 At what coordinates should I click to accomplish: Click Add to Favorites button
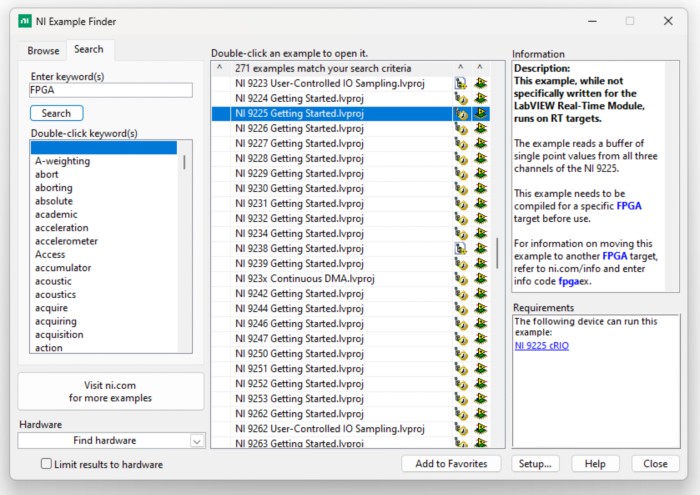pyautogui.click(x=451, y=464)
